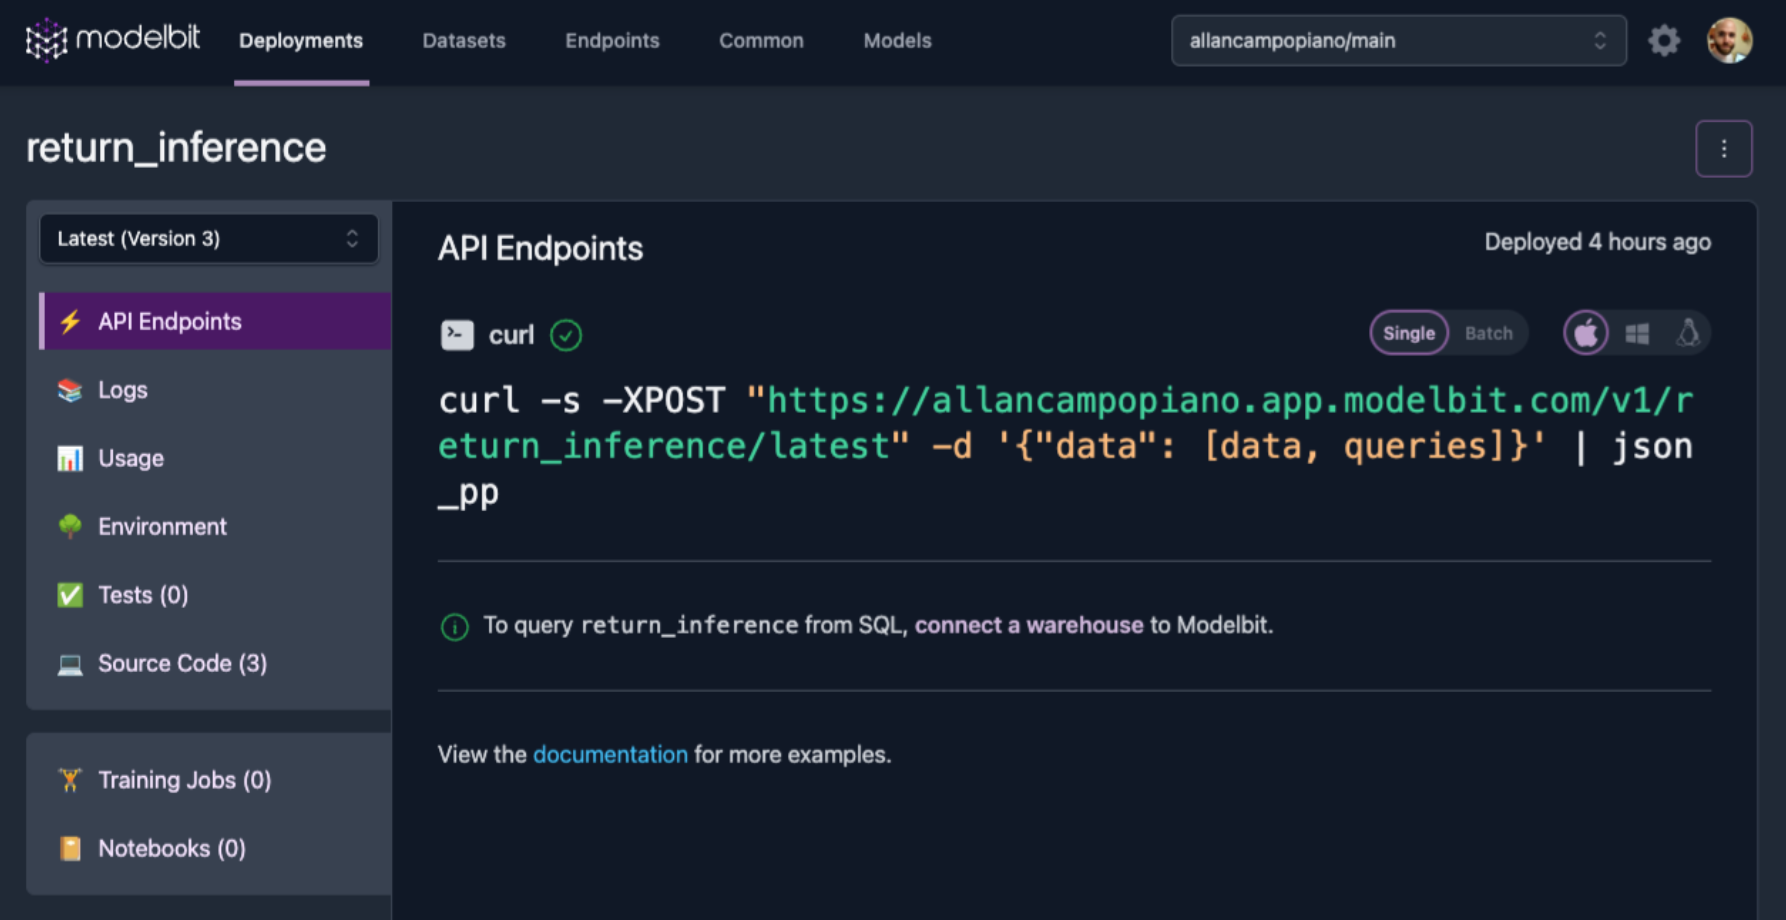
Task: Open the Datasets tab
Action: click(x=464, y=41)
